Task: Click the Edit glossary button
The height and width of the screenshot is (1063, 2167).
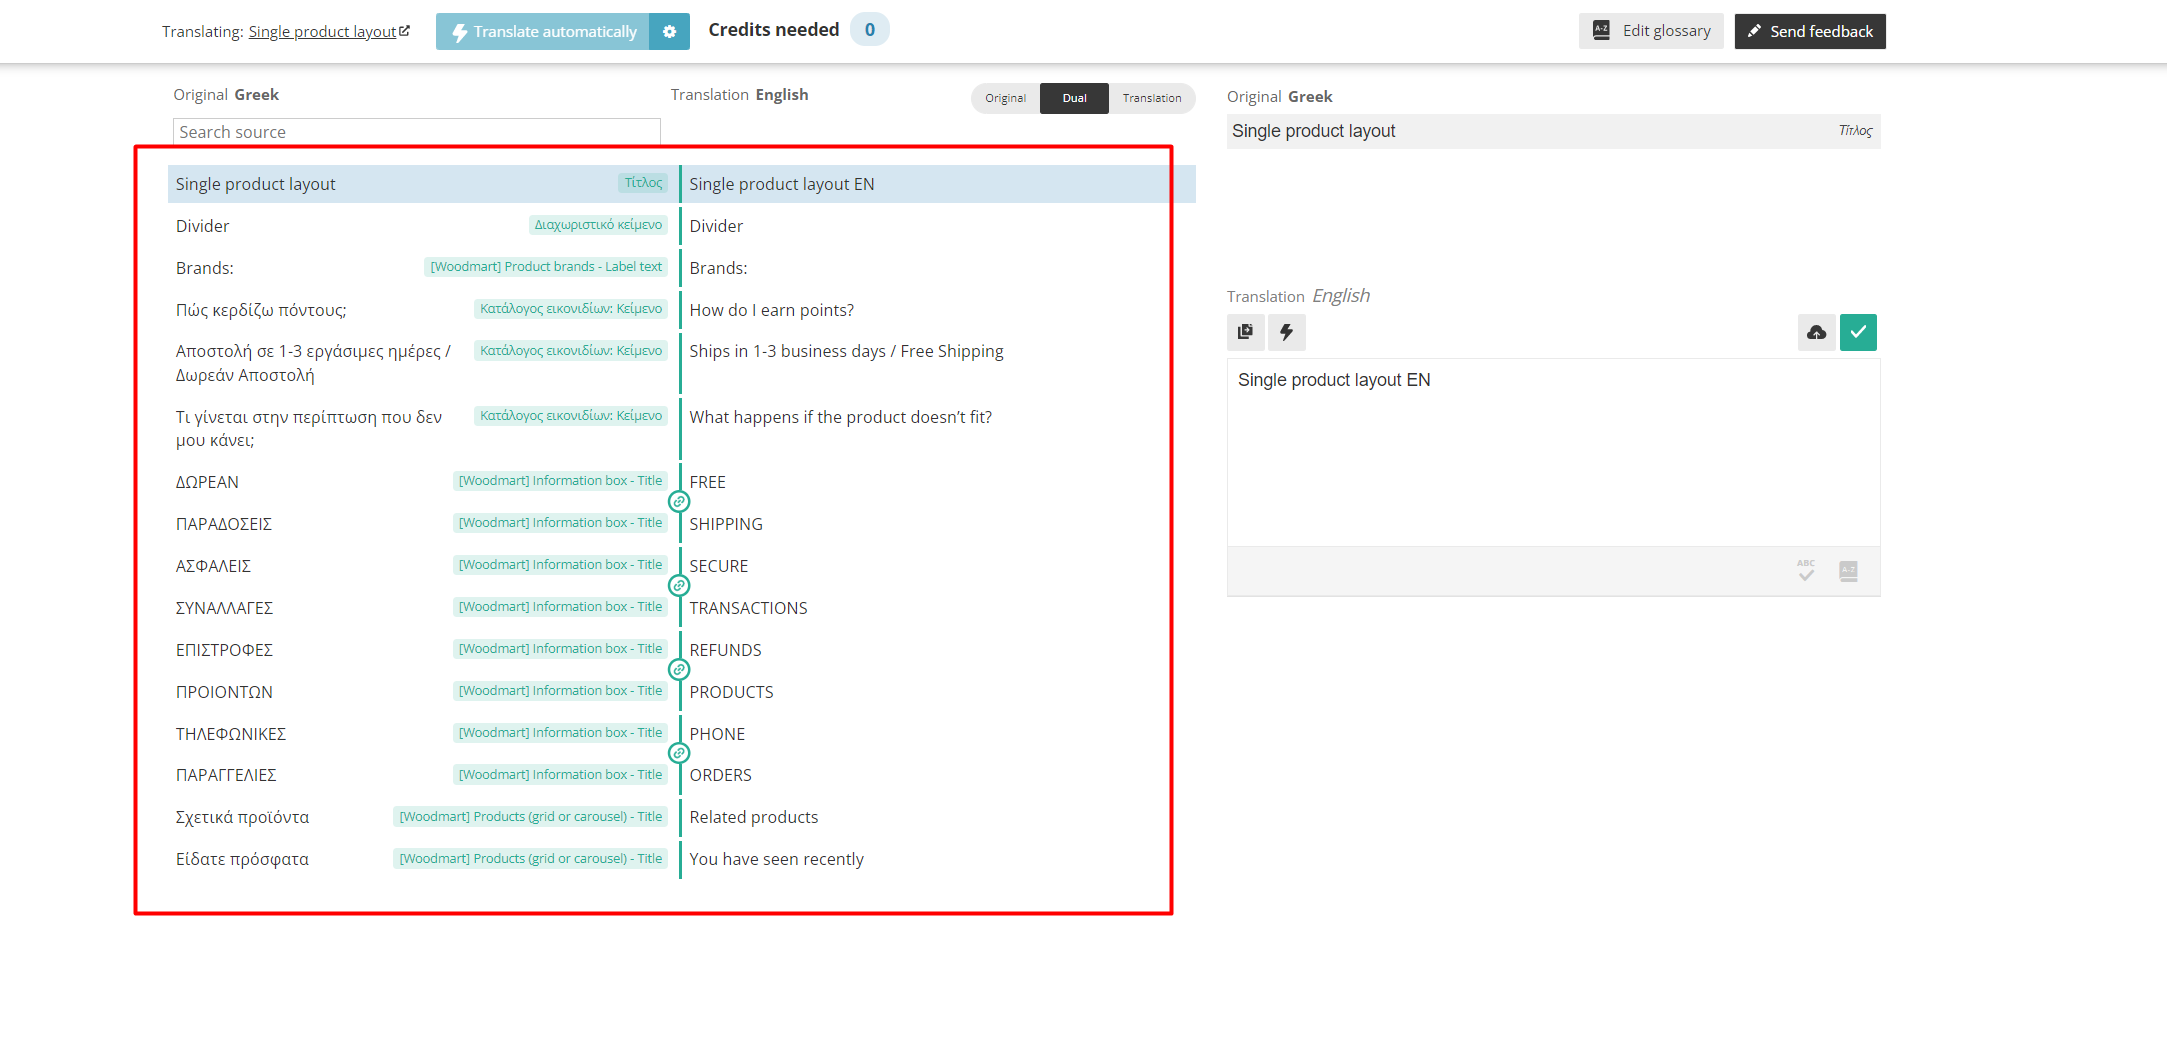Action: [x=1651, y=31]
